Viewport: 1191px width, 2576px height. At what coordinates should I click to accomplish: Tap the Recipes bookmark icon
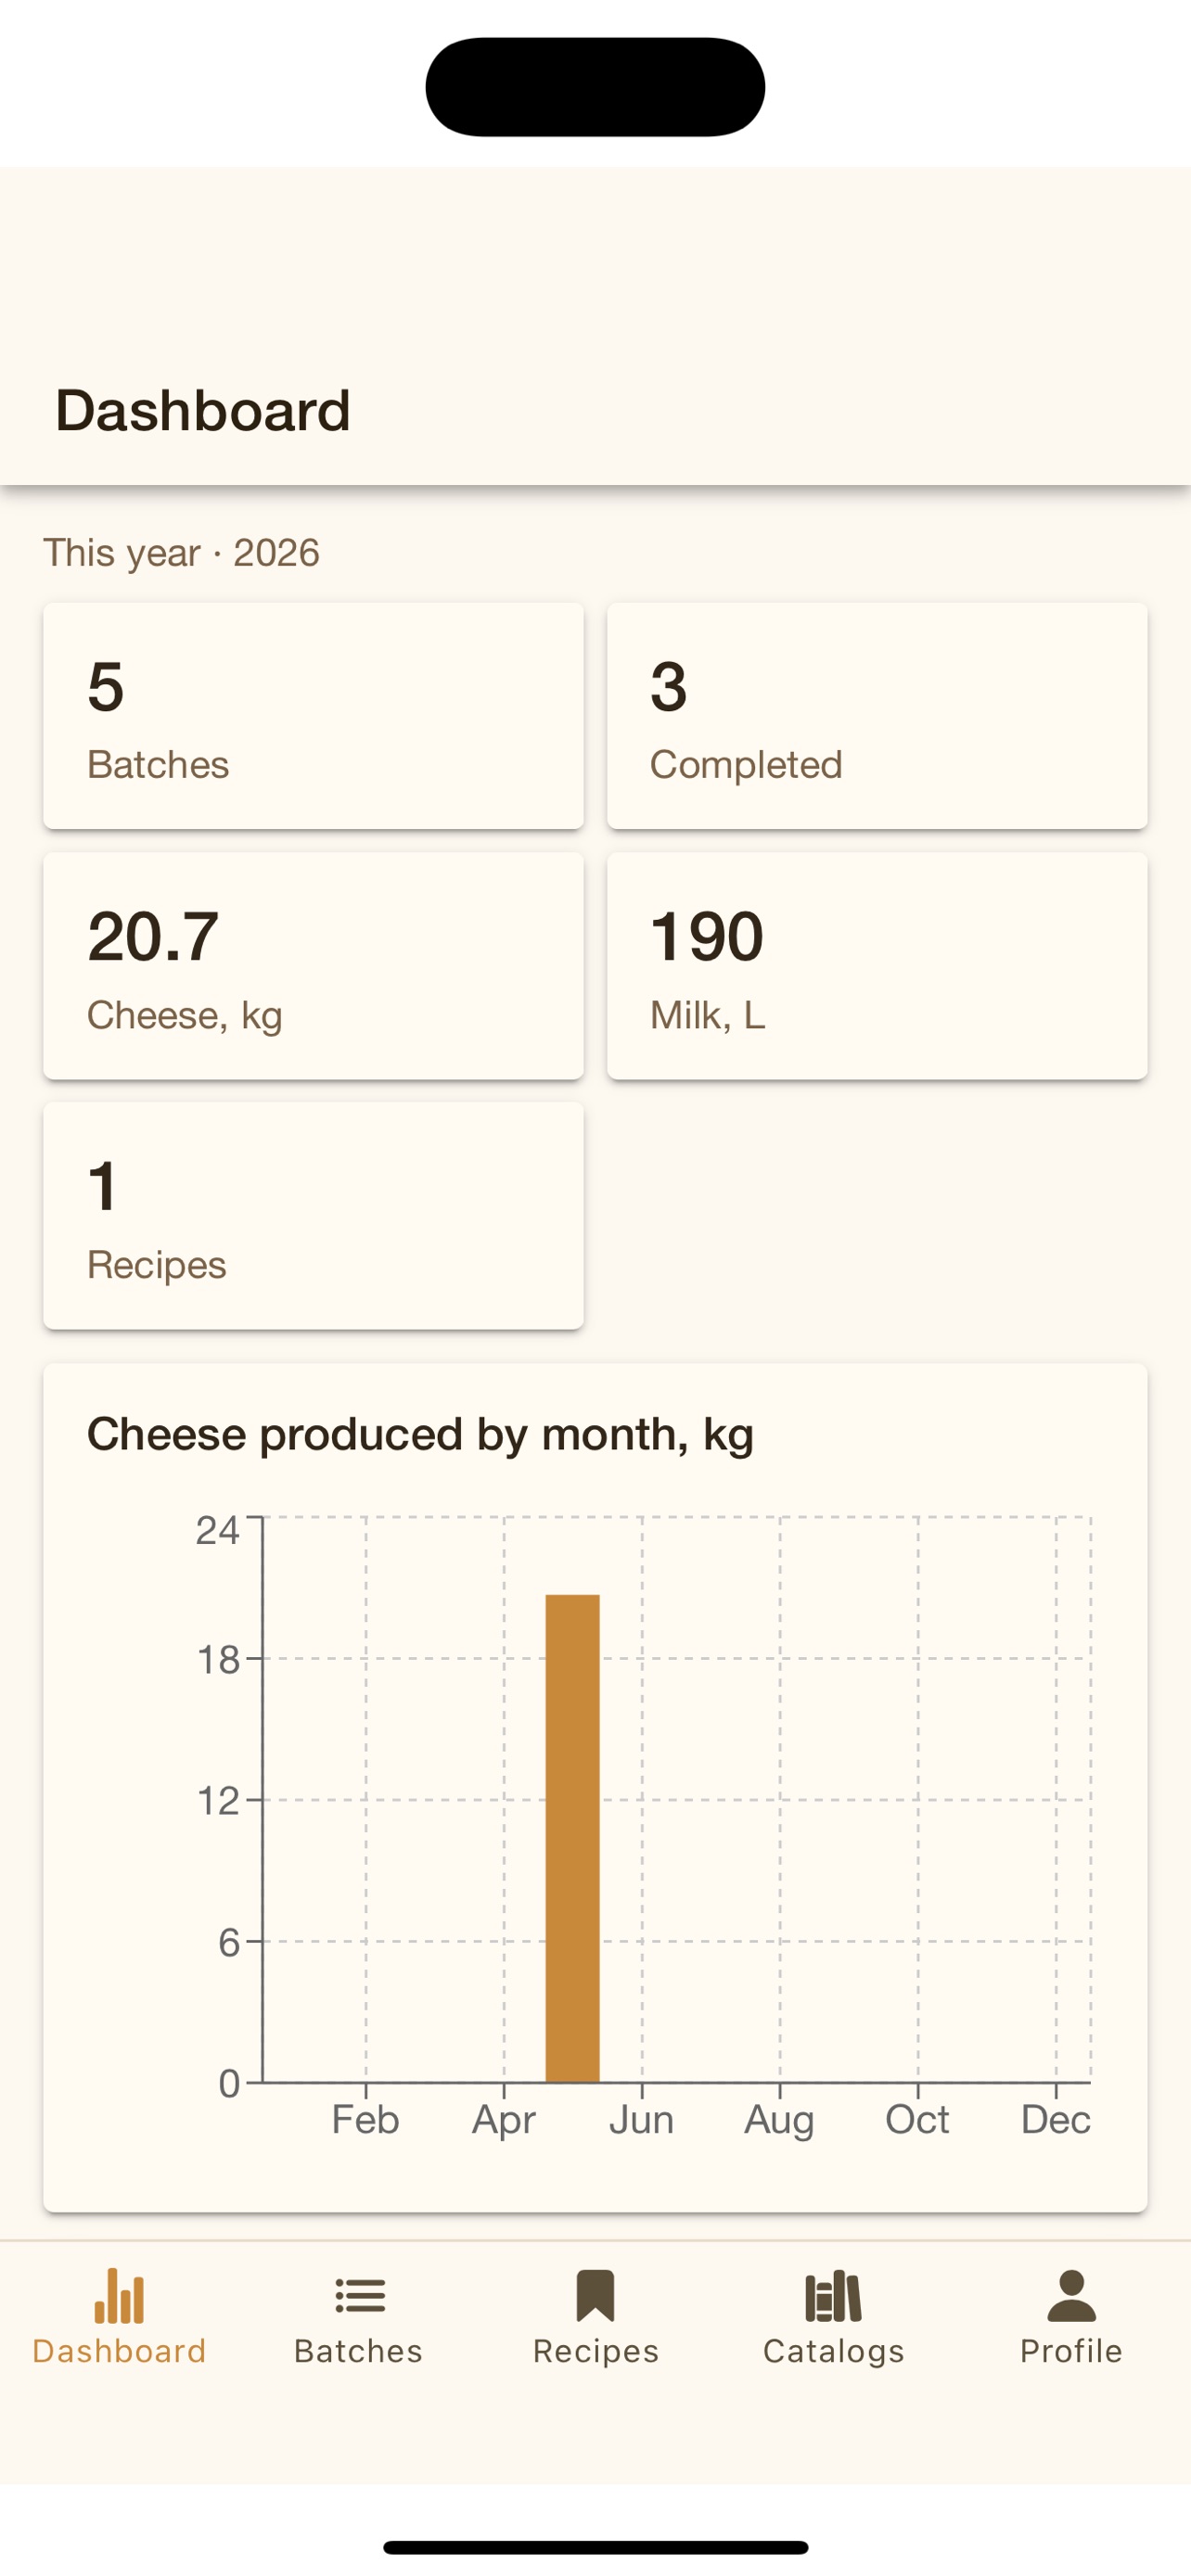point(595,2295)
